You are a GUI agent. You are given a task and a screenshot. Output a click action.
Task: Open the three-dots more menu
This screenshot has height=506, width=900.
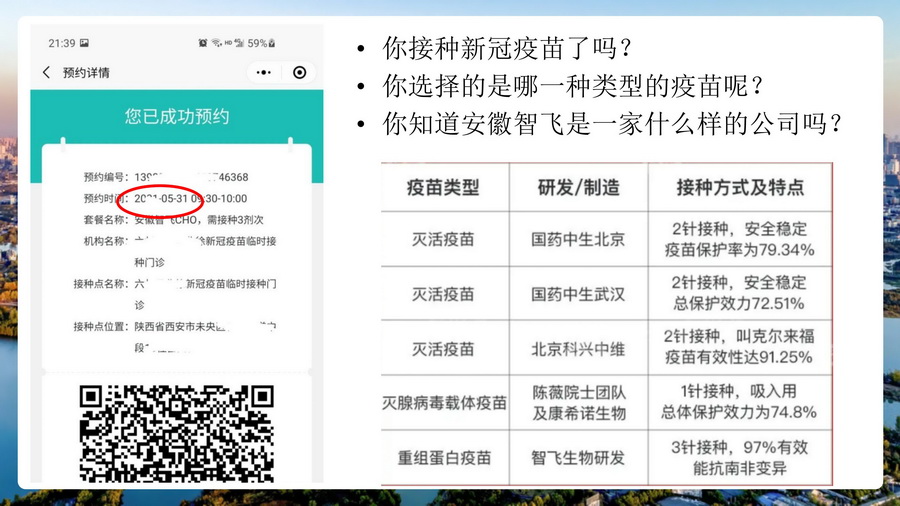263,72
